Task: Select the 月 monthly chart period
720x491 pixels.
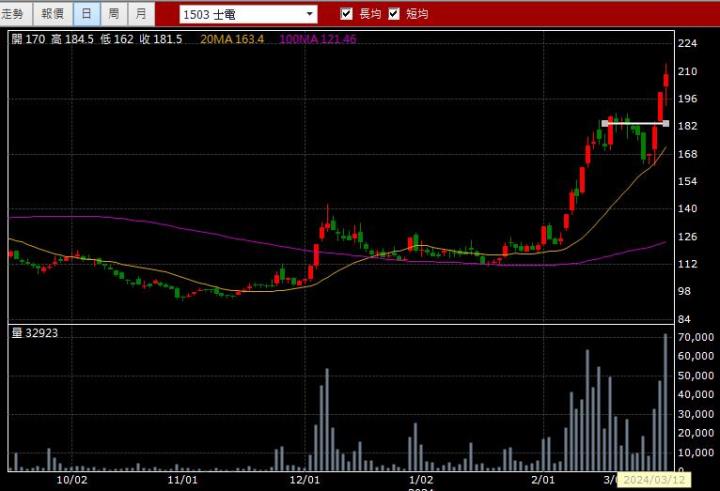Action: tap(141, 14)
